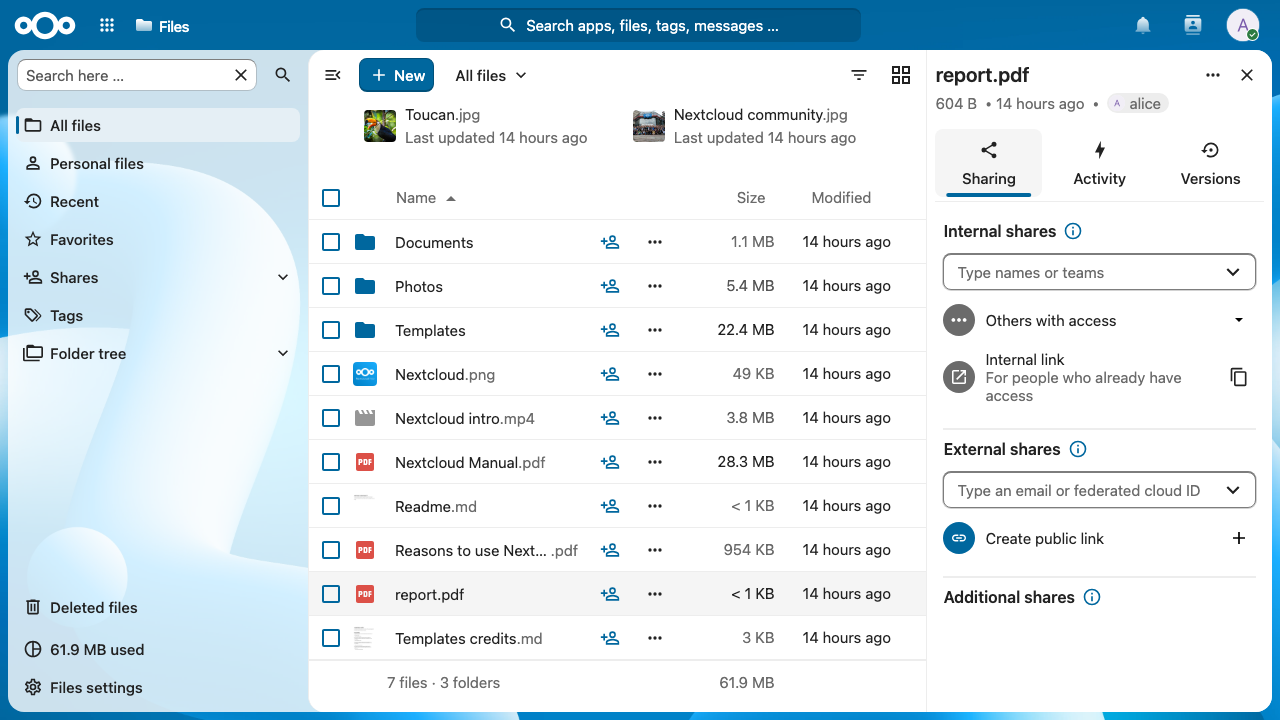Sort files by Name column

pos(426,198)
